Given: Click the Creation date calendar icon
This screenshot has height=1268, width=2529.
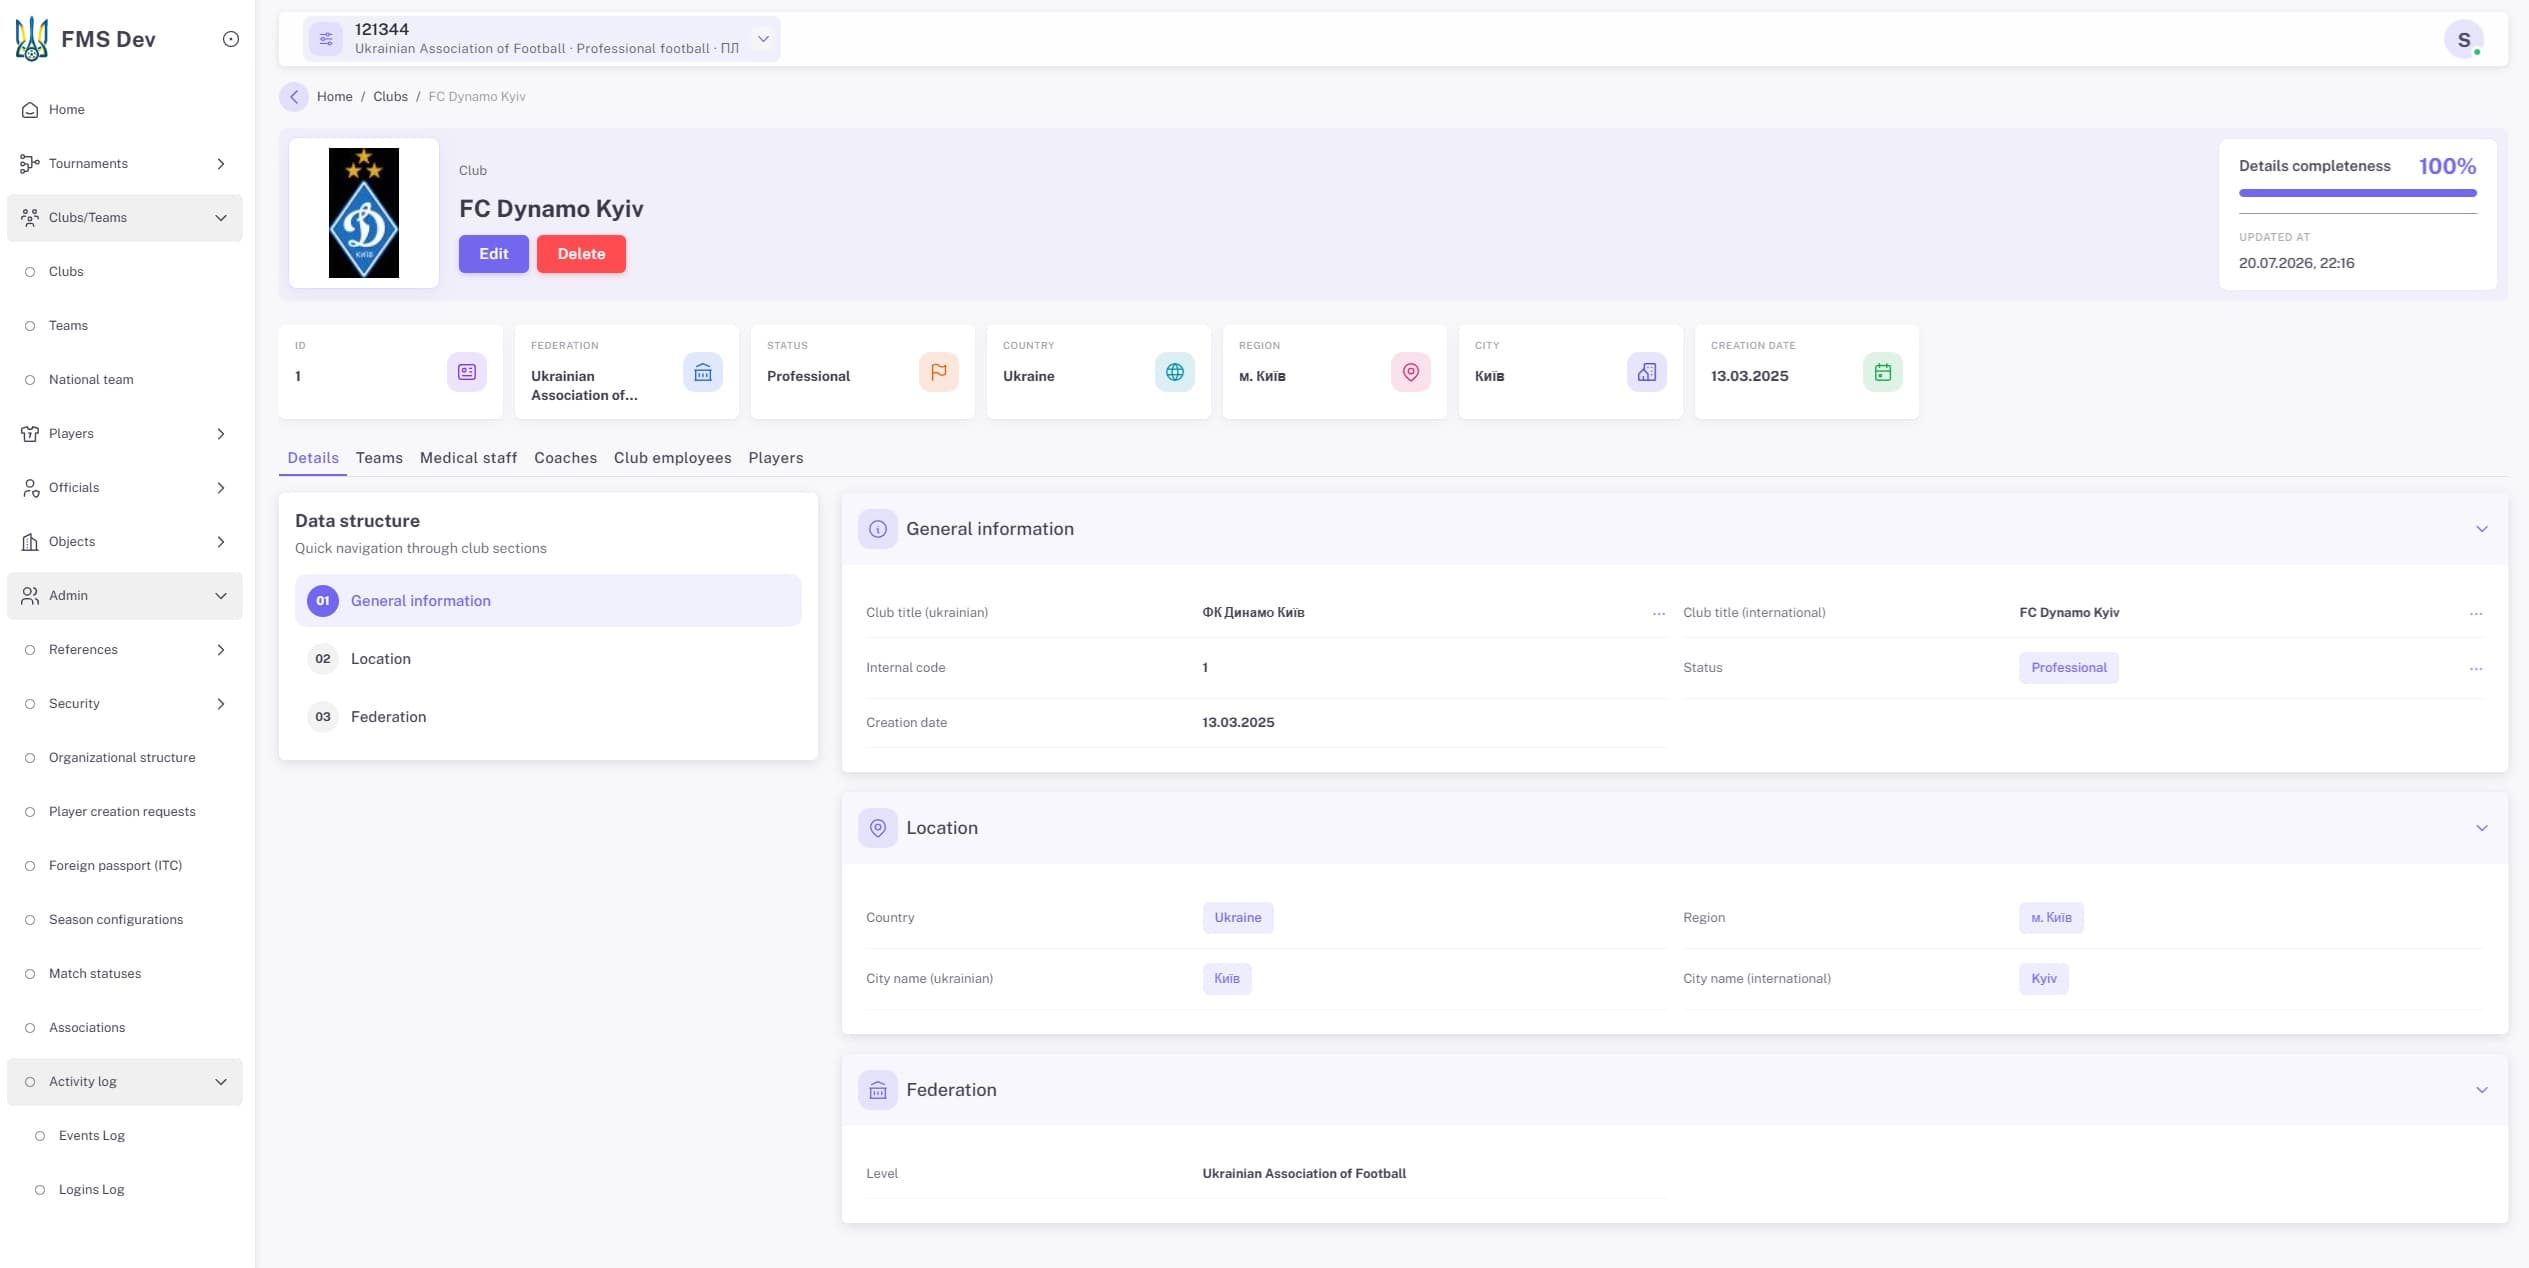Looking at the screenshot, I should (x=1883, y=372).
